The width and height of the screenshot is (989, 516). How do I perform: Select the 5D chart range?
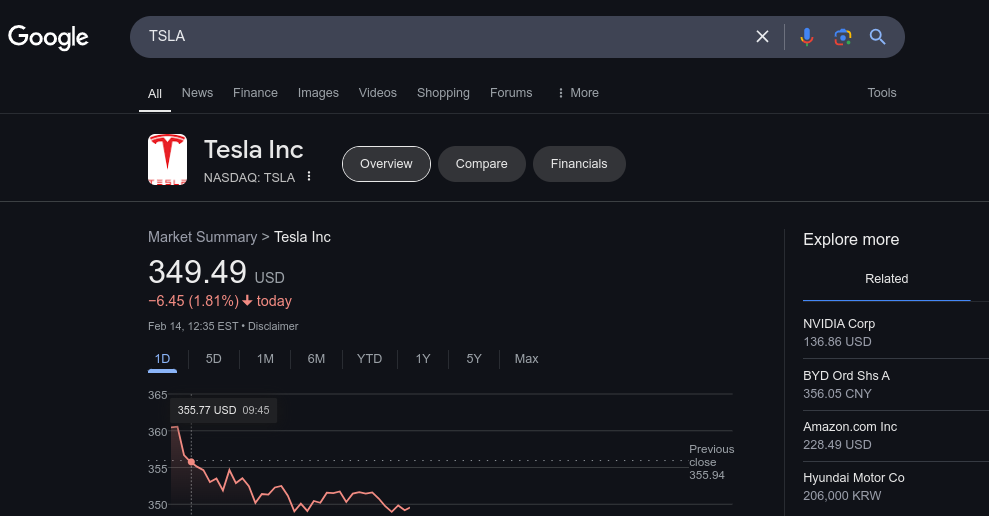(214, 359)
